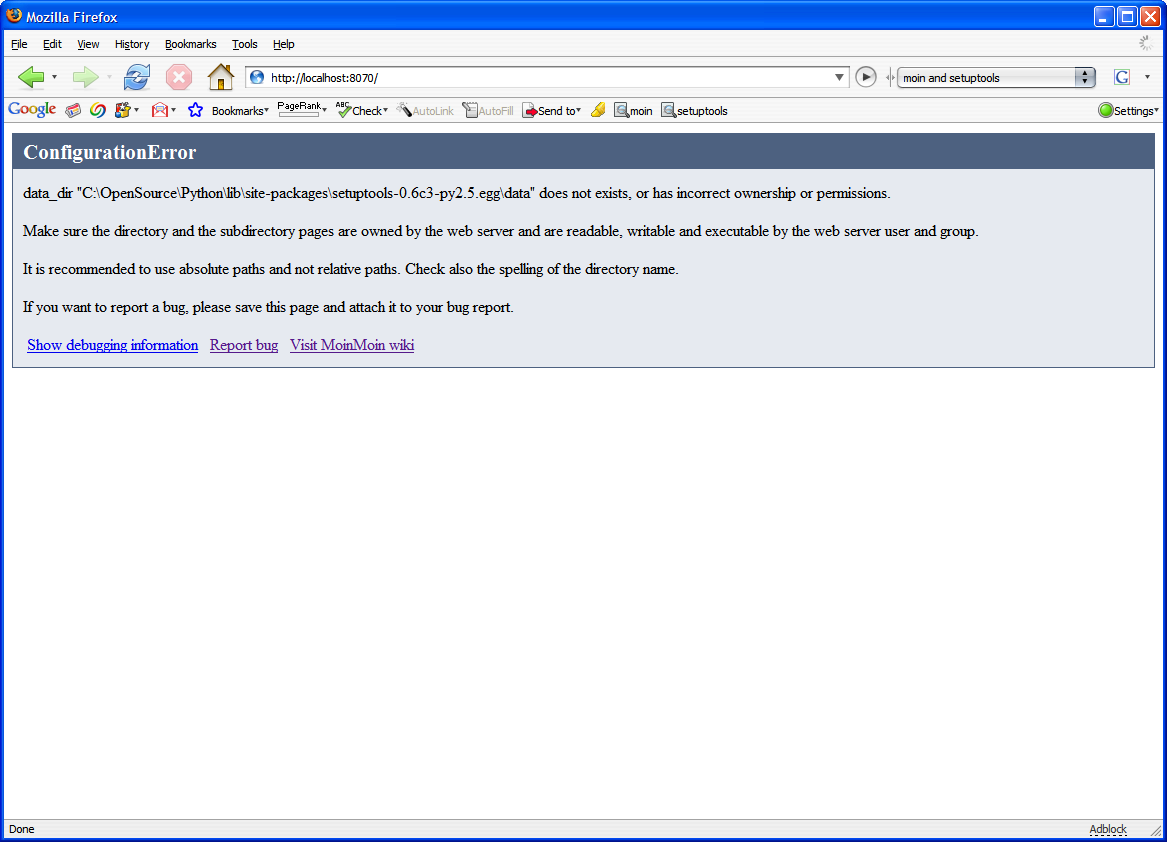Click the Show debugging information link
The width and height of the screenshot is (1167, 842).
click(112, 345)
